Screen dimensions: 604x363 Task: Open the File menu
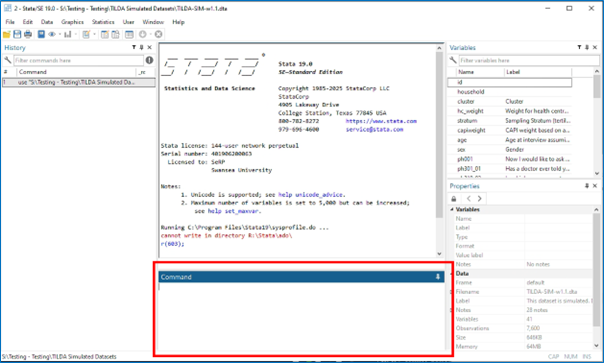click(10, 22)
